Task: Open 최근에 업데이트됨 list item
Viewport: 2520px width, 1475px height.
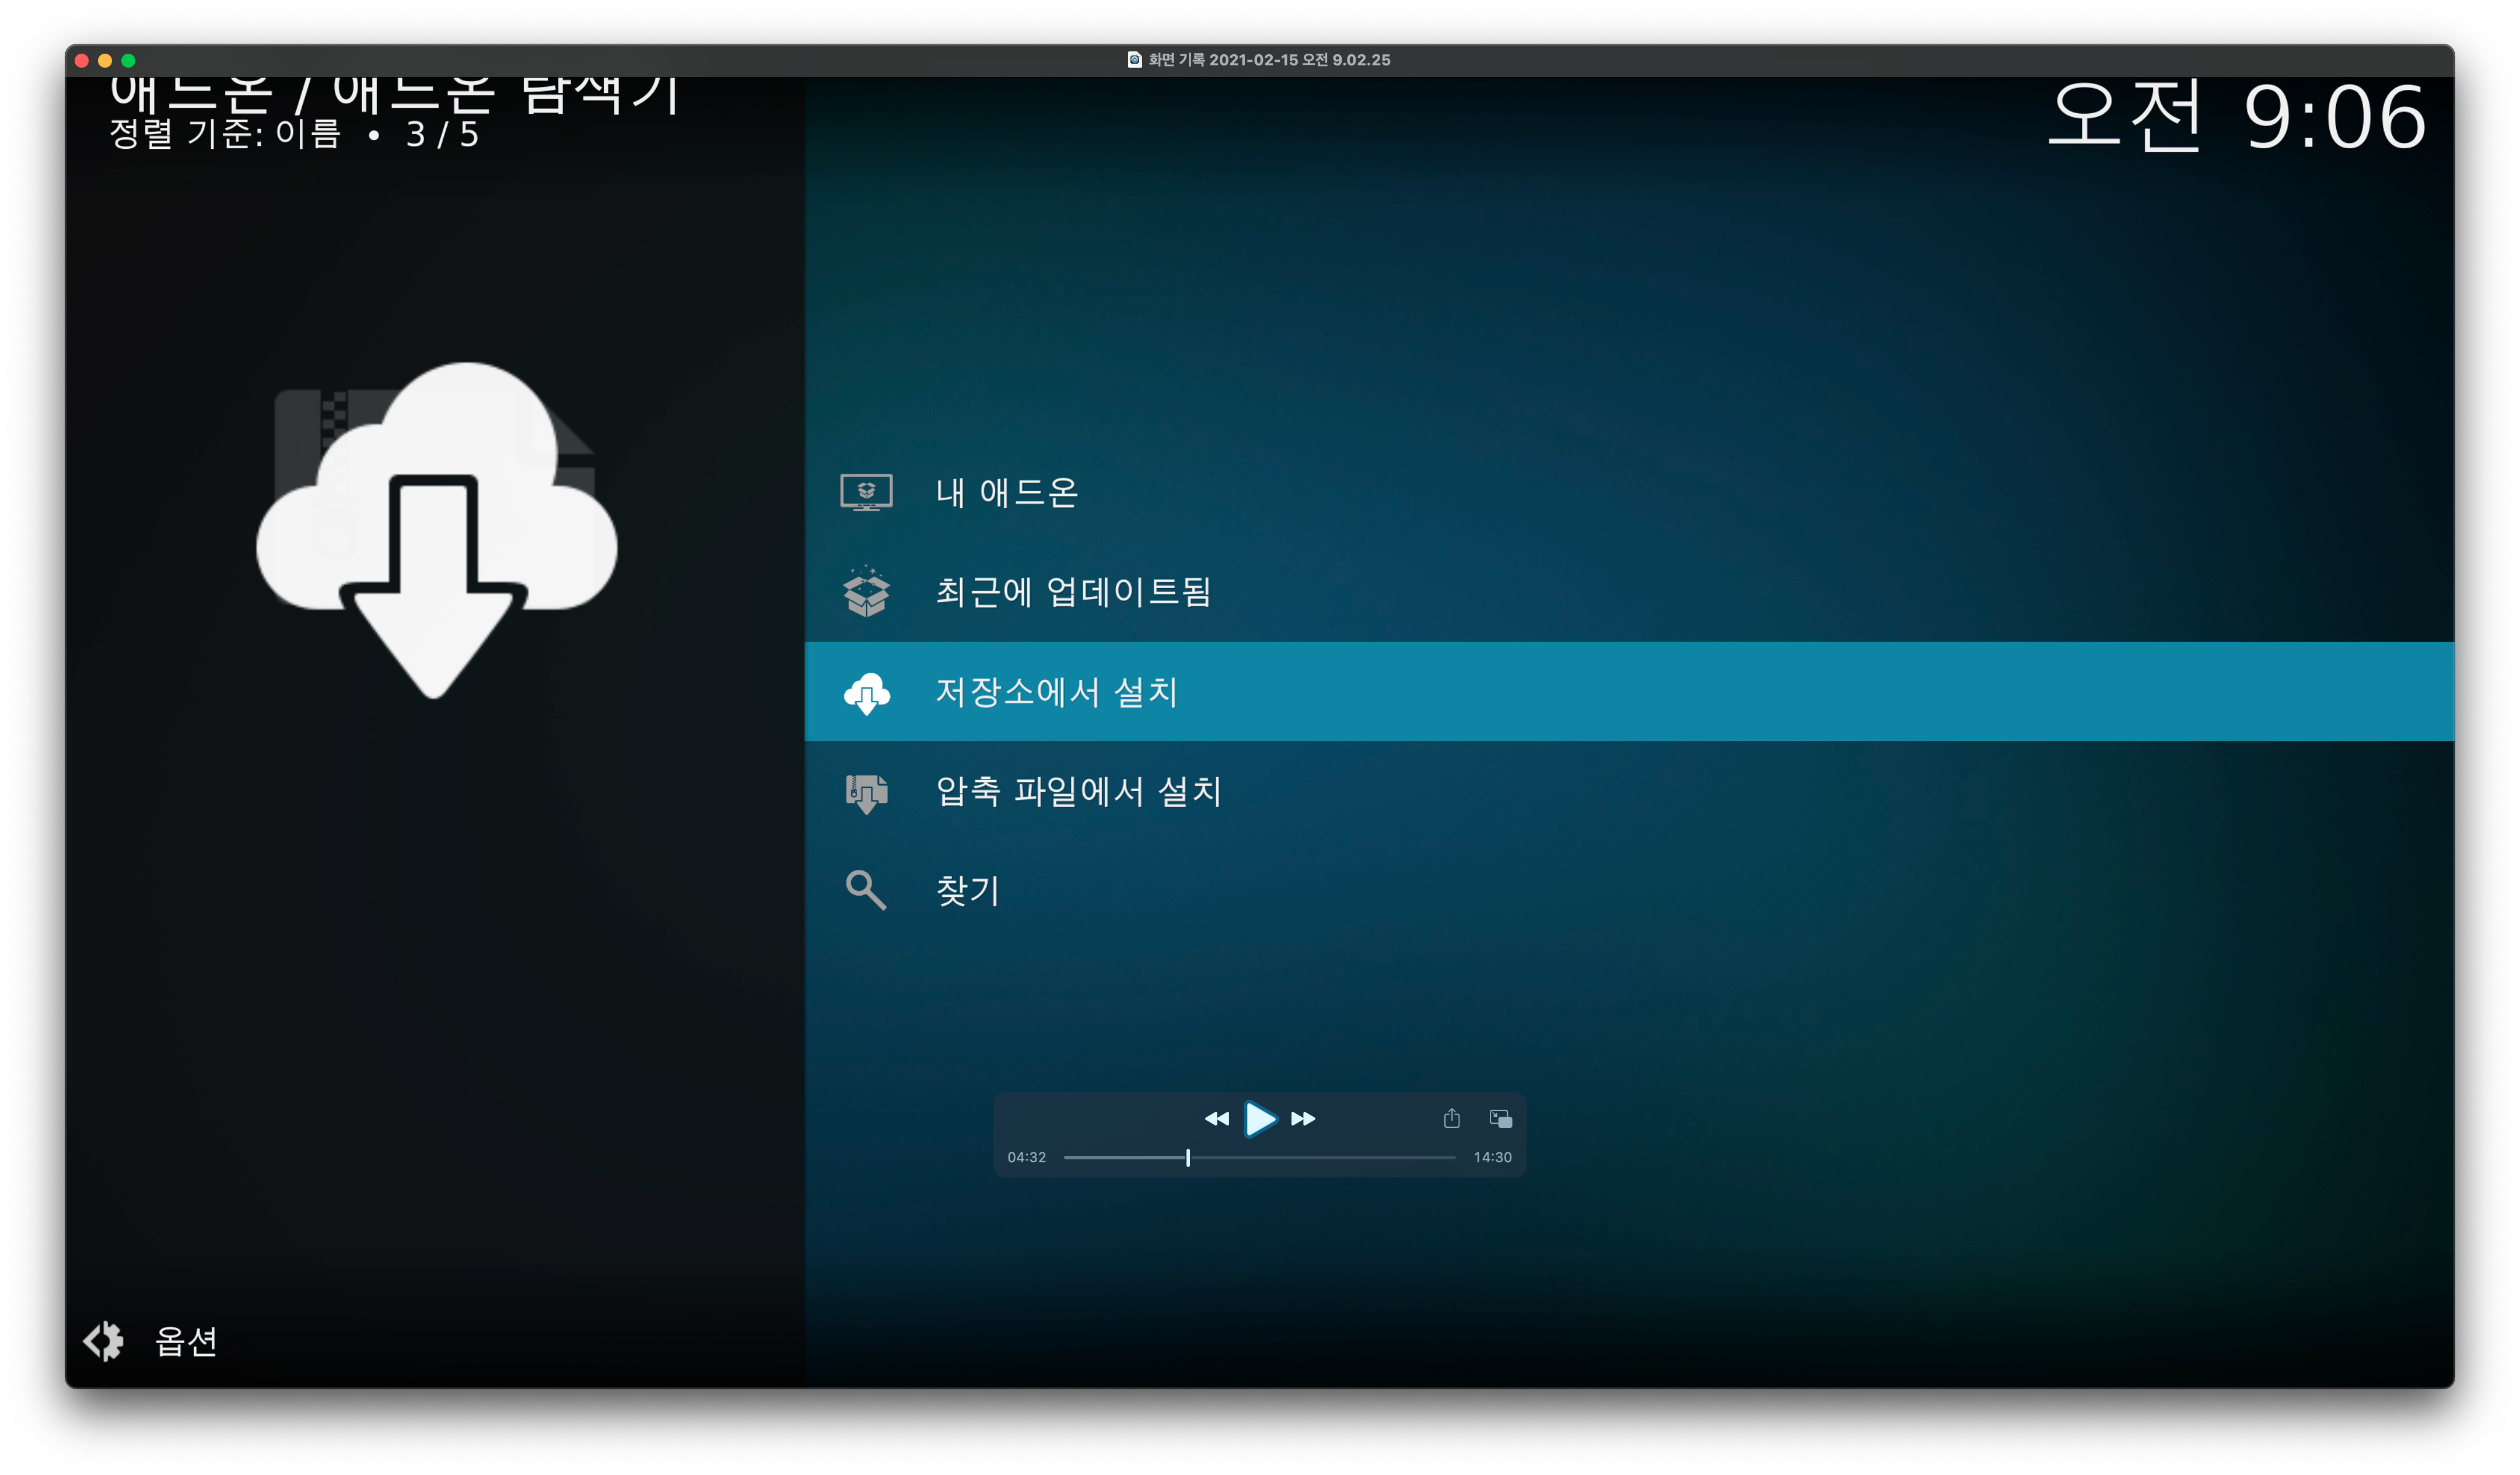Action: tap(1073, 592)
